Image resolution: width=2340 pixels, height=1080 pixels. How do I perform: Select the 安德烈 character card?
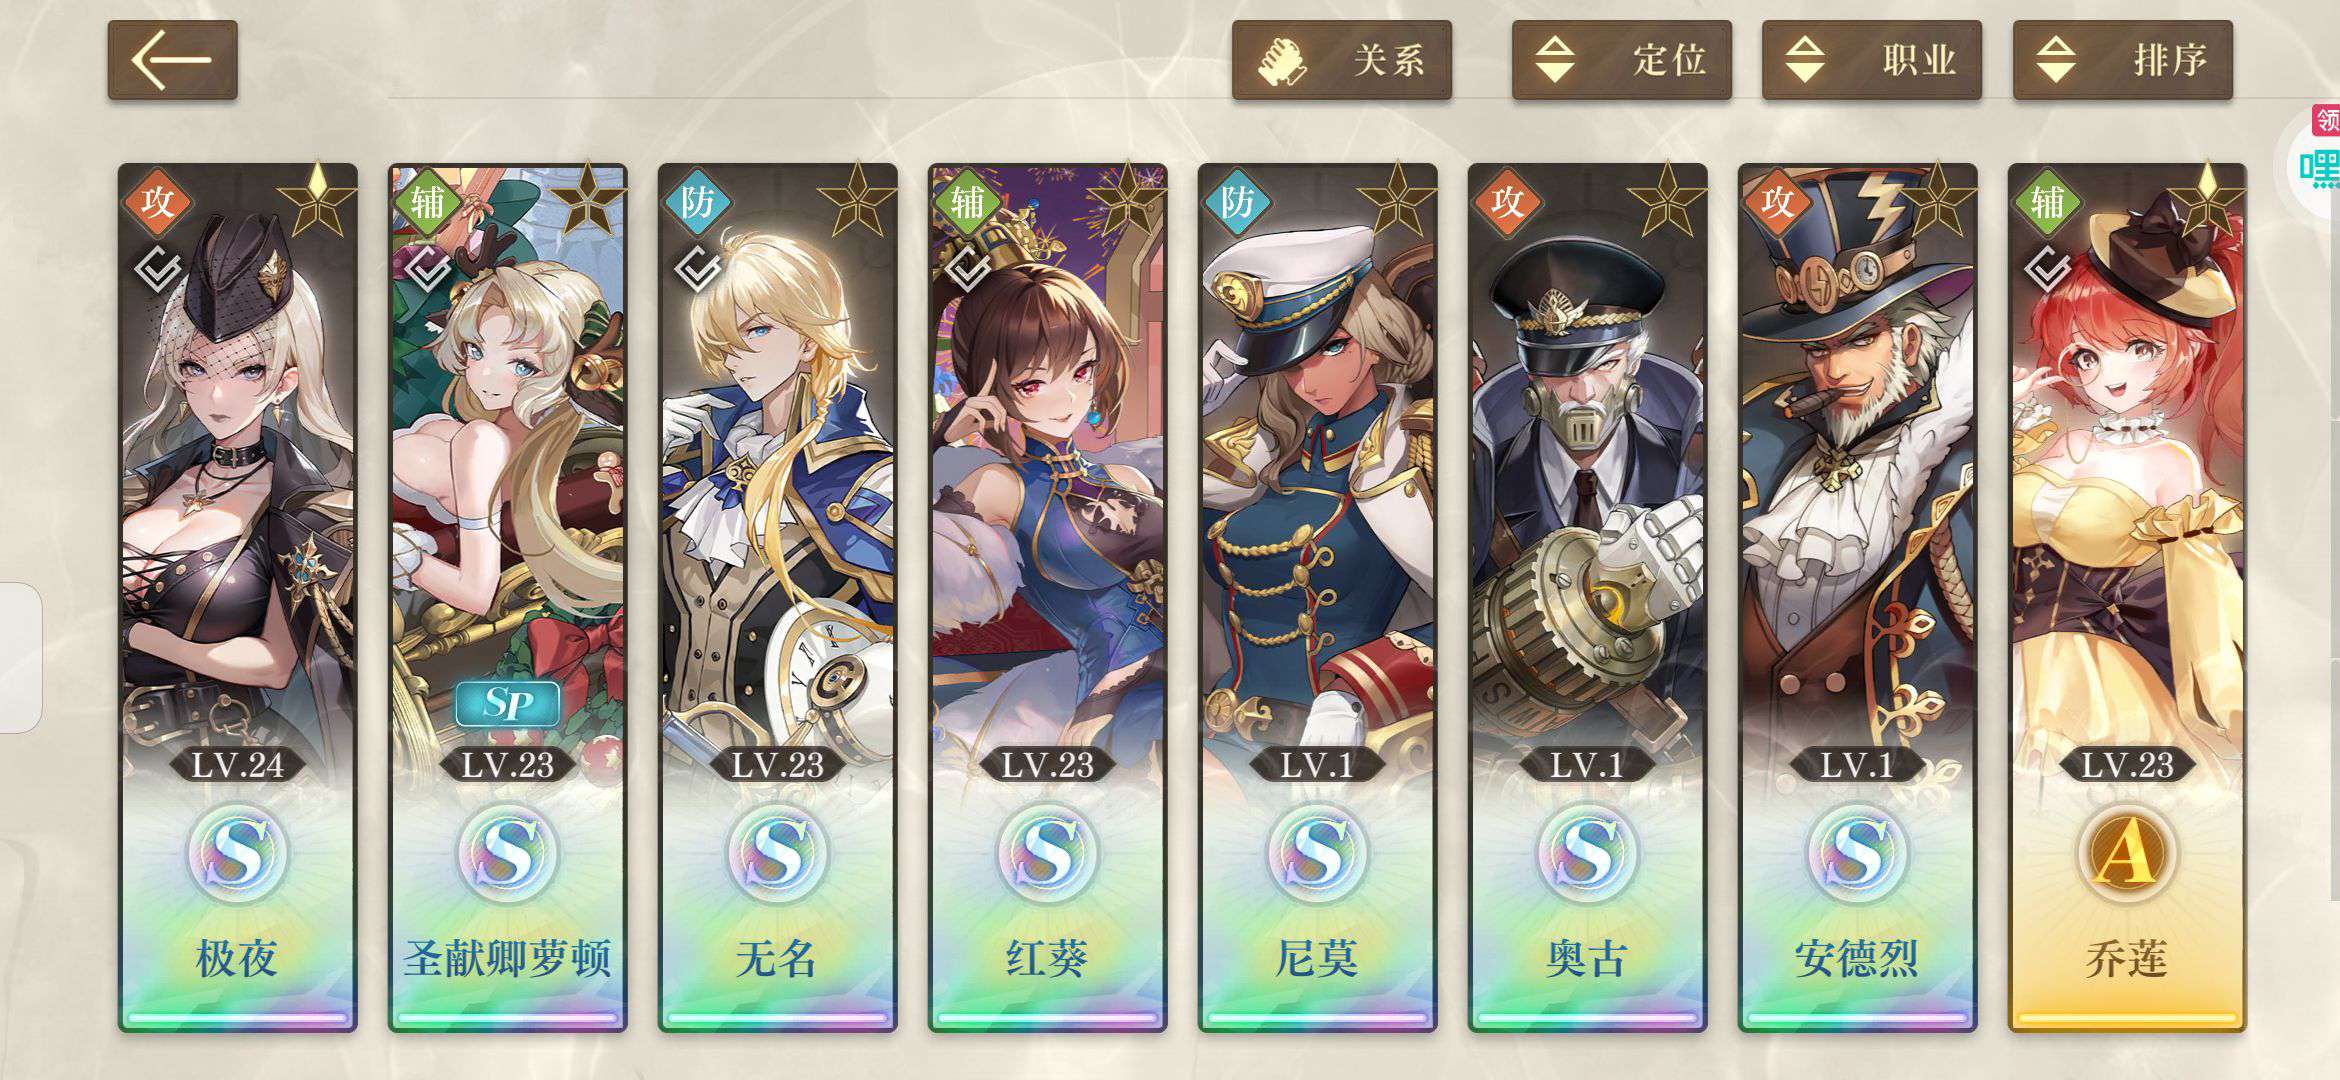[x=1857, y=597]
